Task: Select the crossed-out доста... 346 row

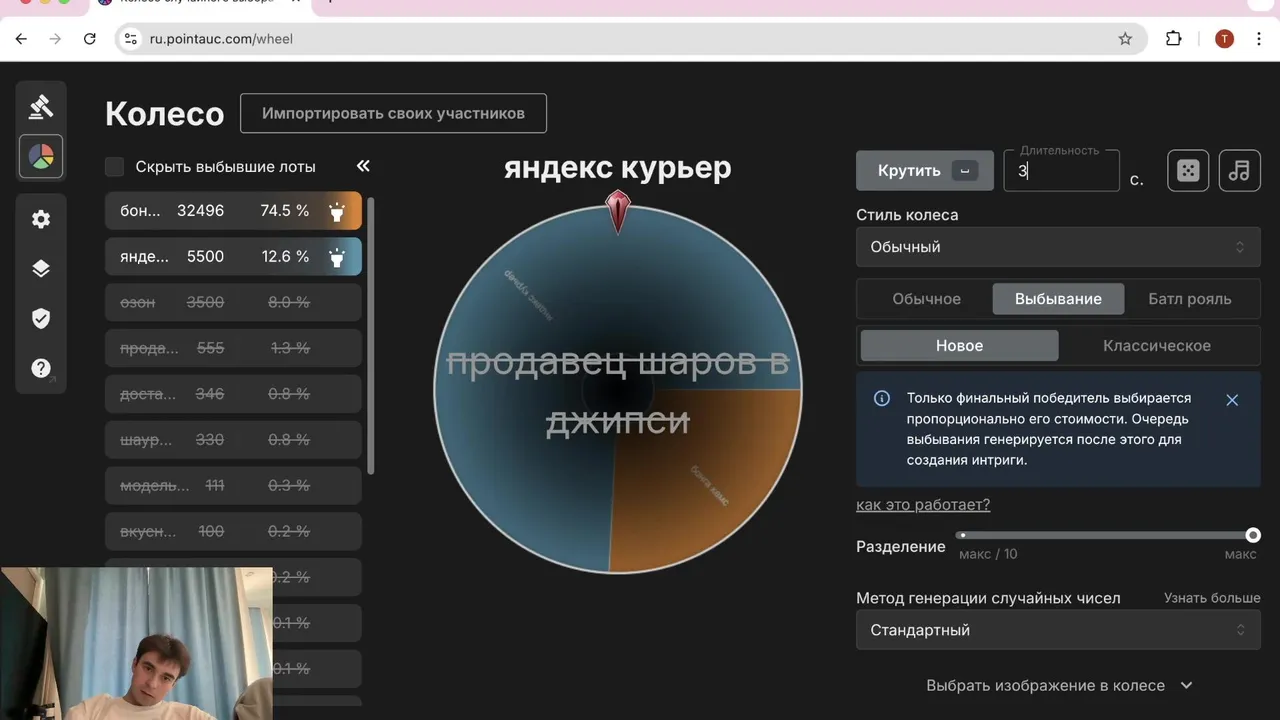Action: [x=233, y=394]
